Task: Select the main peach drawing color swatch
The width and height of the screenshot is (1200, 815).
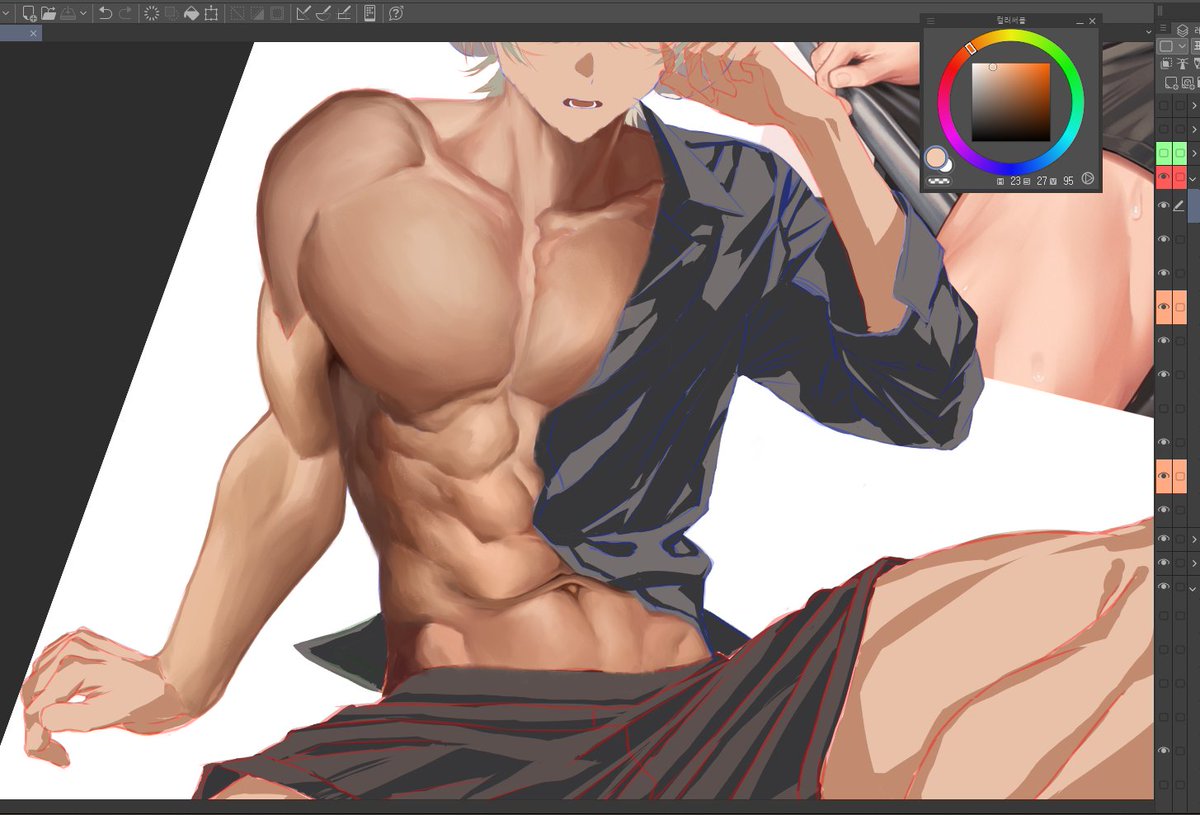Action: [935, 157]
